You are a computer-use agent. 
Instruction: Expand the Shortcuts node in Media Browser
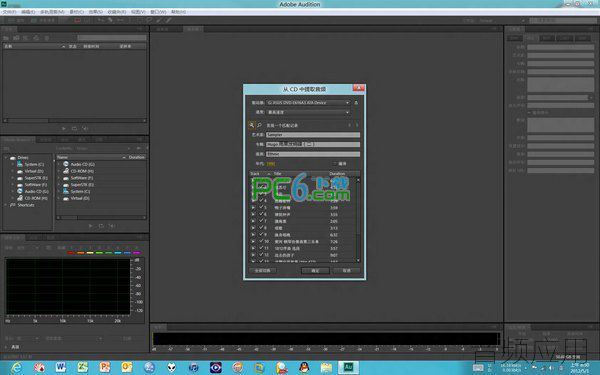point(5,205)
